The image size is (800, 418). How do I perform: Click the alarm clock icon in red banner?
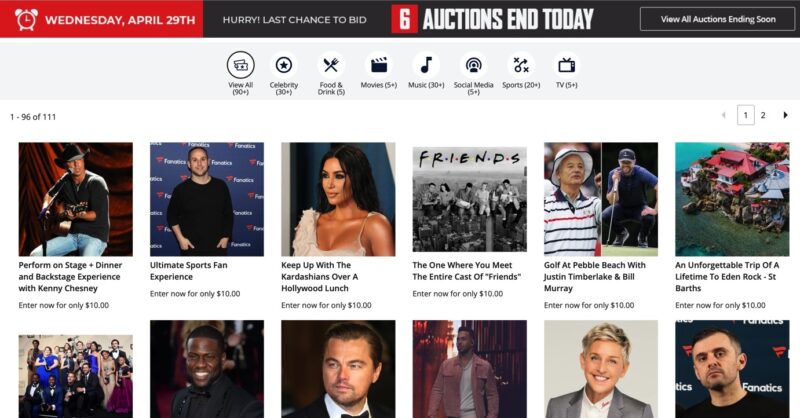pyautogui.click(x=26, y=19)
